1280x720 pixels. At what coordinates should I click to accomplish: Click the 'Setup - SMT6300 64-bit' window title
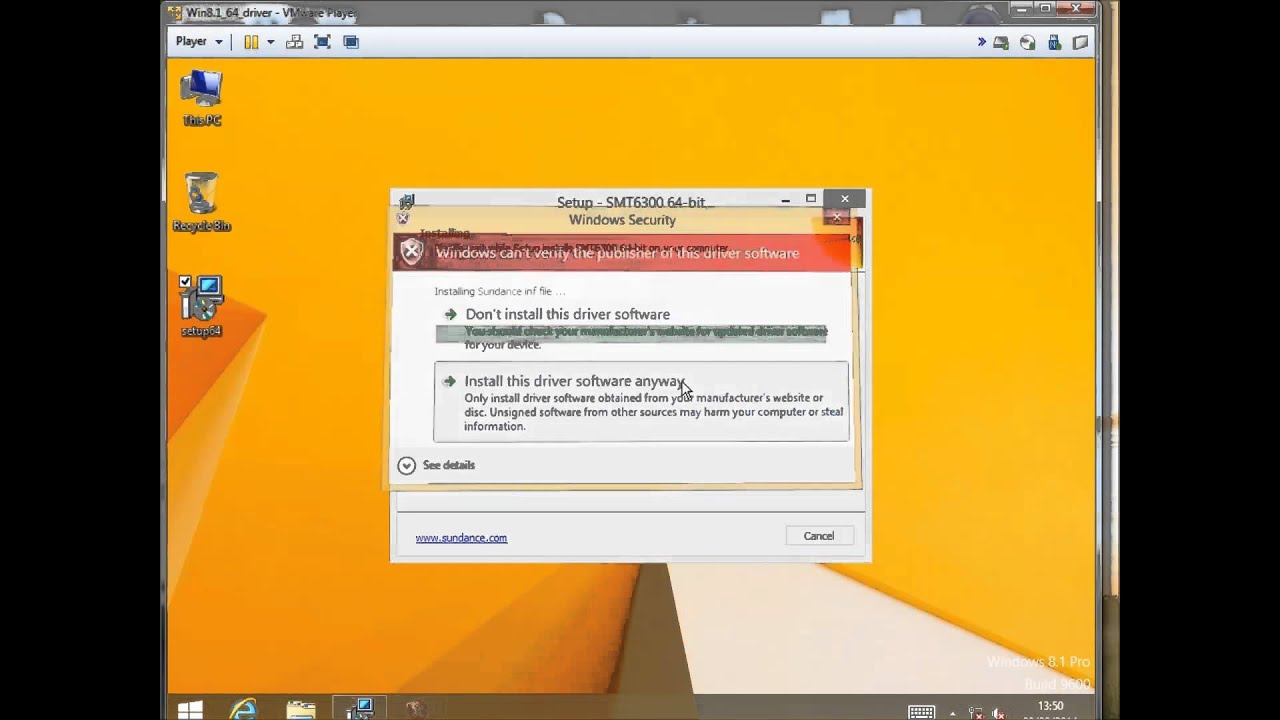(x=631, y=202)
